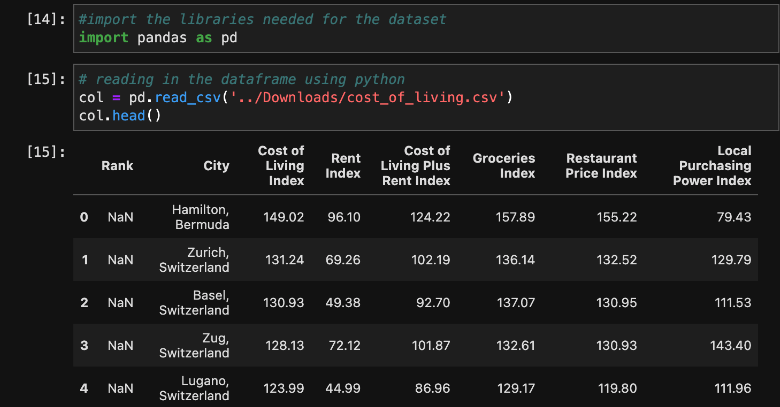Click the Restaurant Price Index header
The image size is (780, 407).
601,166
